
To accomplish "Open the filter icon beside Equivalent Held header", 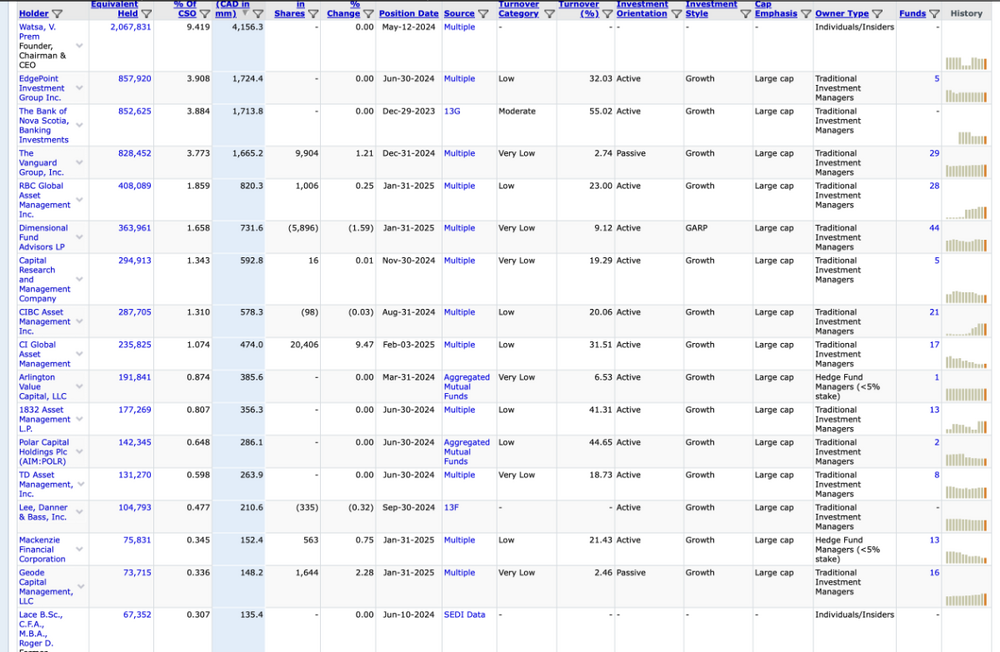I will pyautogui.click(x=146, y=13).
